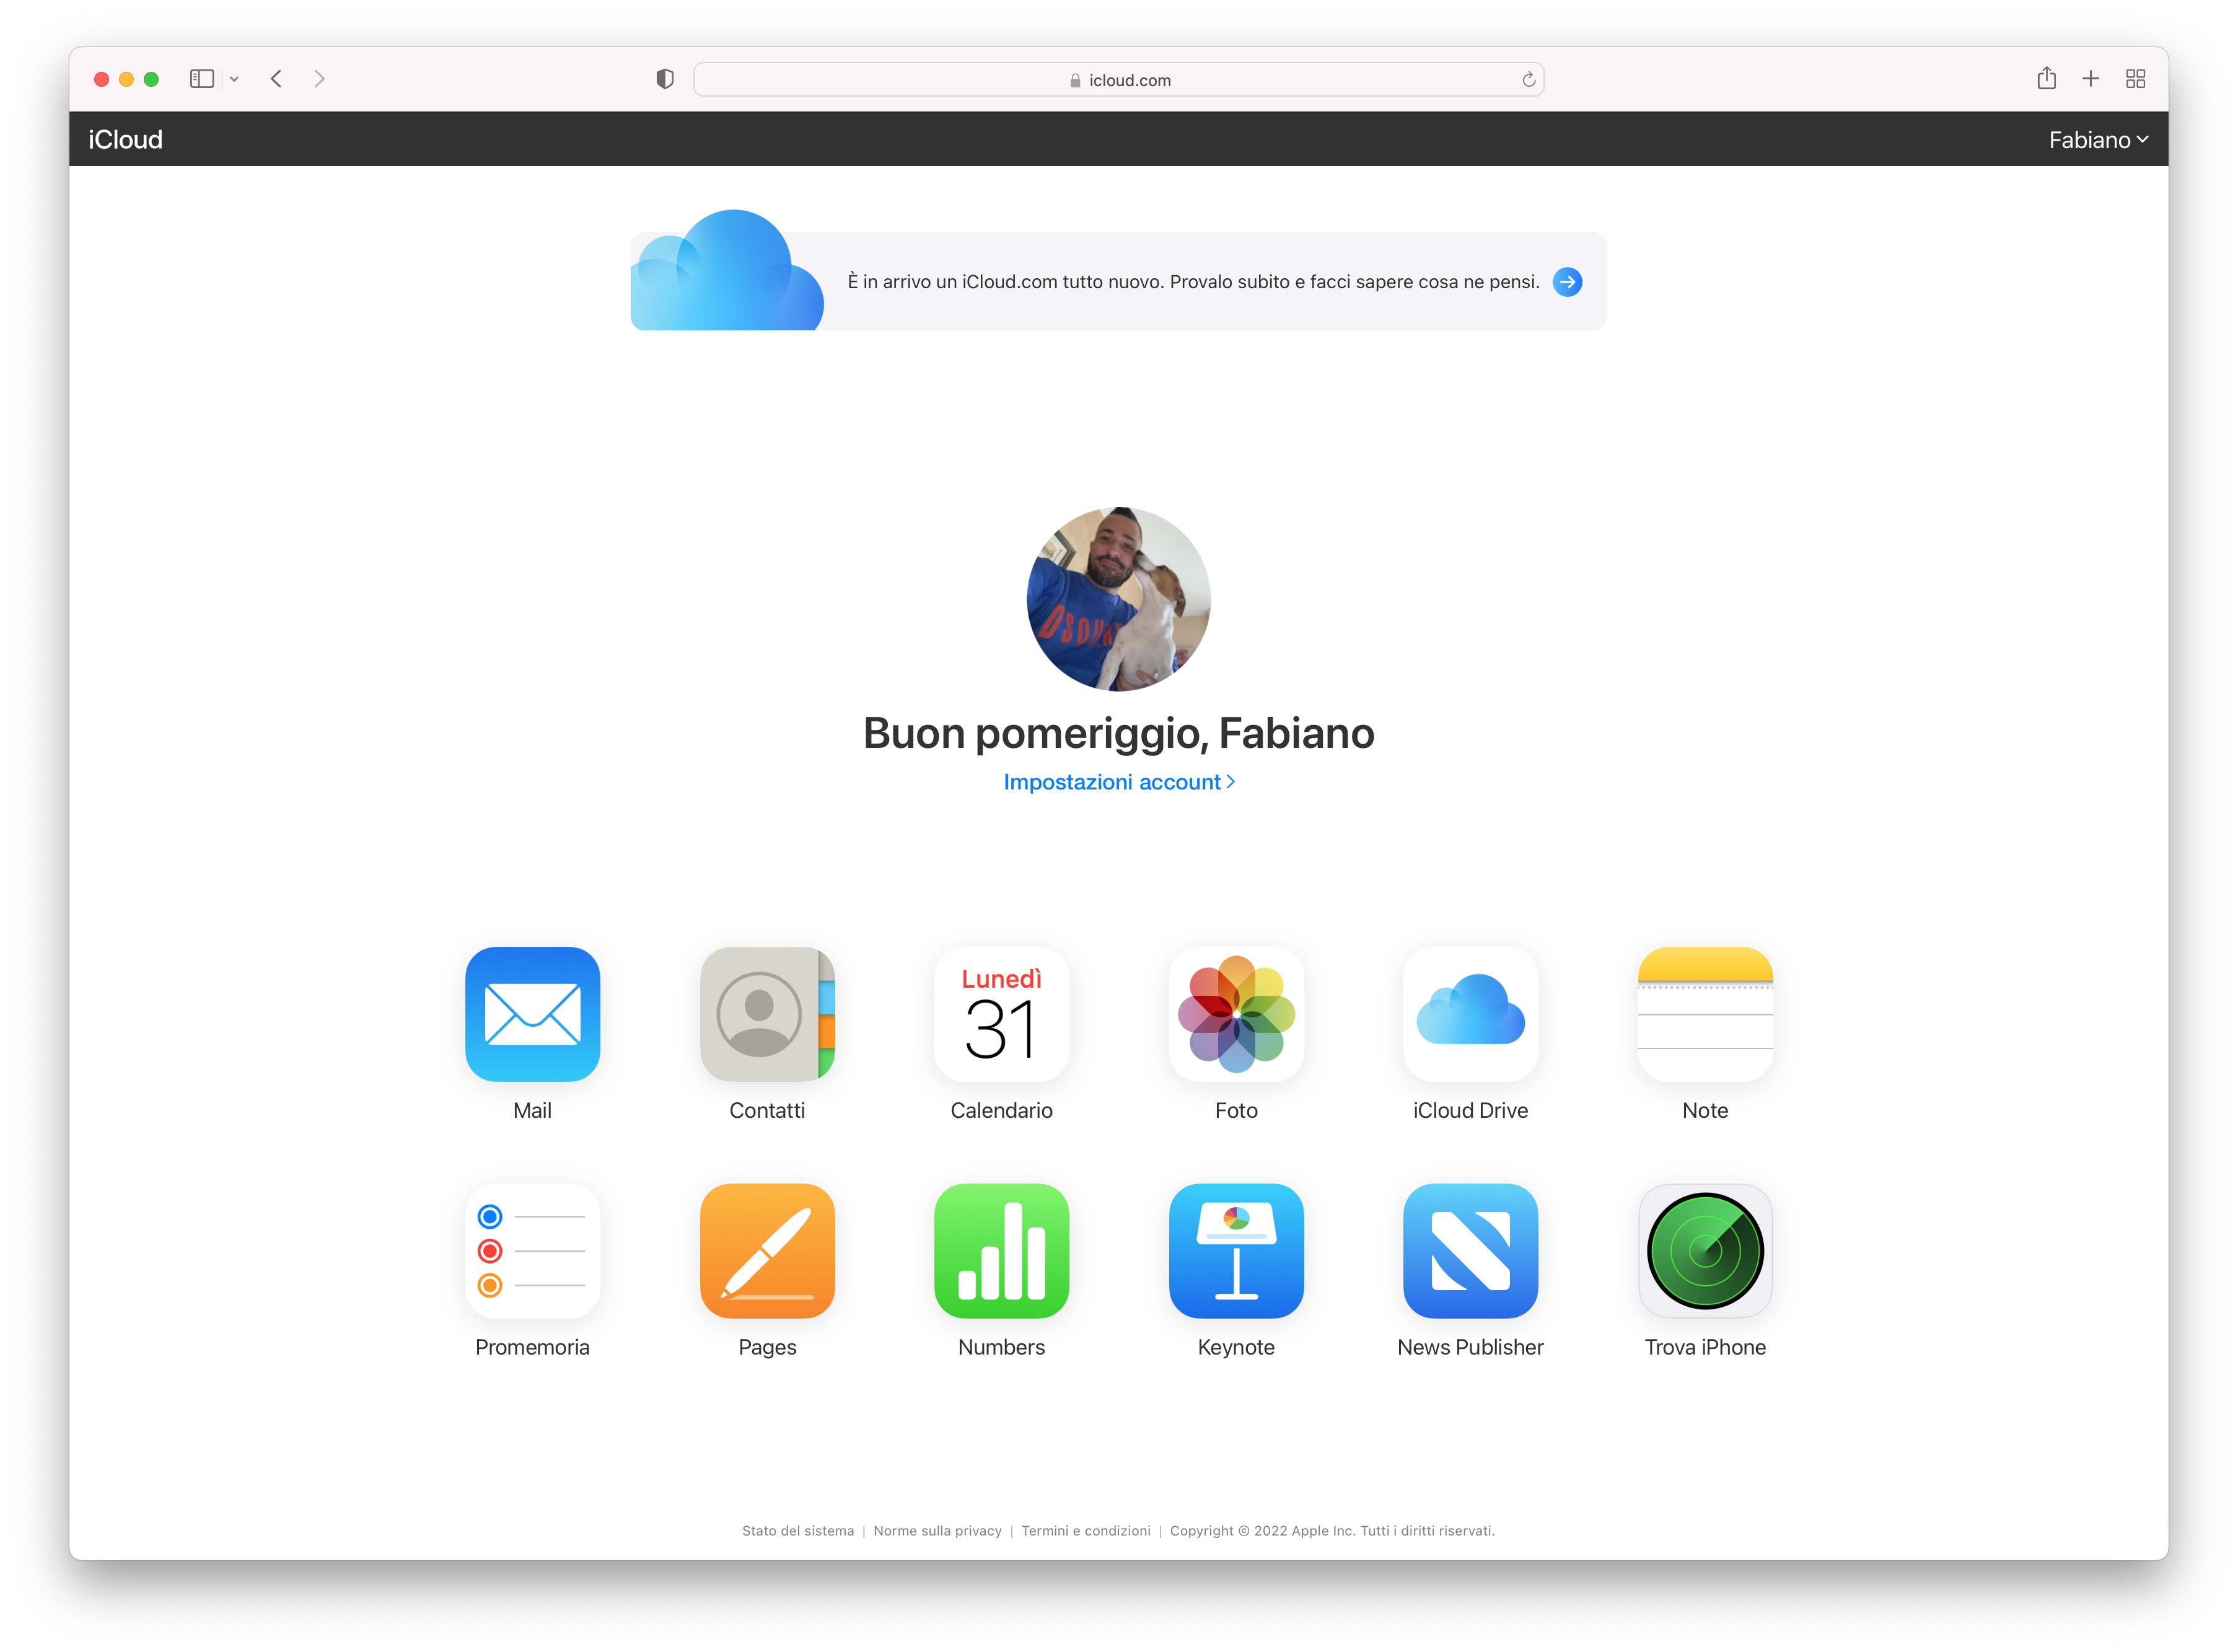Toggle the Safari sidebar
Screen dimensions: 2238x1652
[202, 79]
